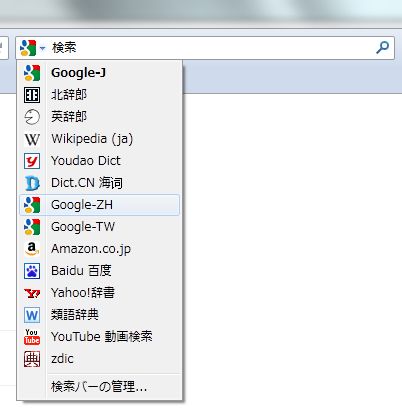Screen dimensions: 402x416
Task: Click the Youdao Dict icon
Action: pos(32,161)
